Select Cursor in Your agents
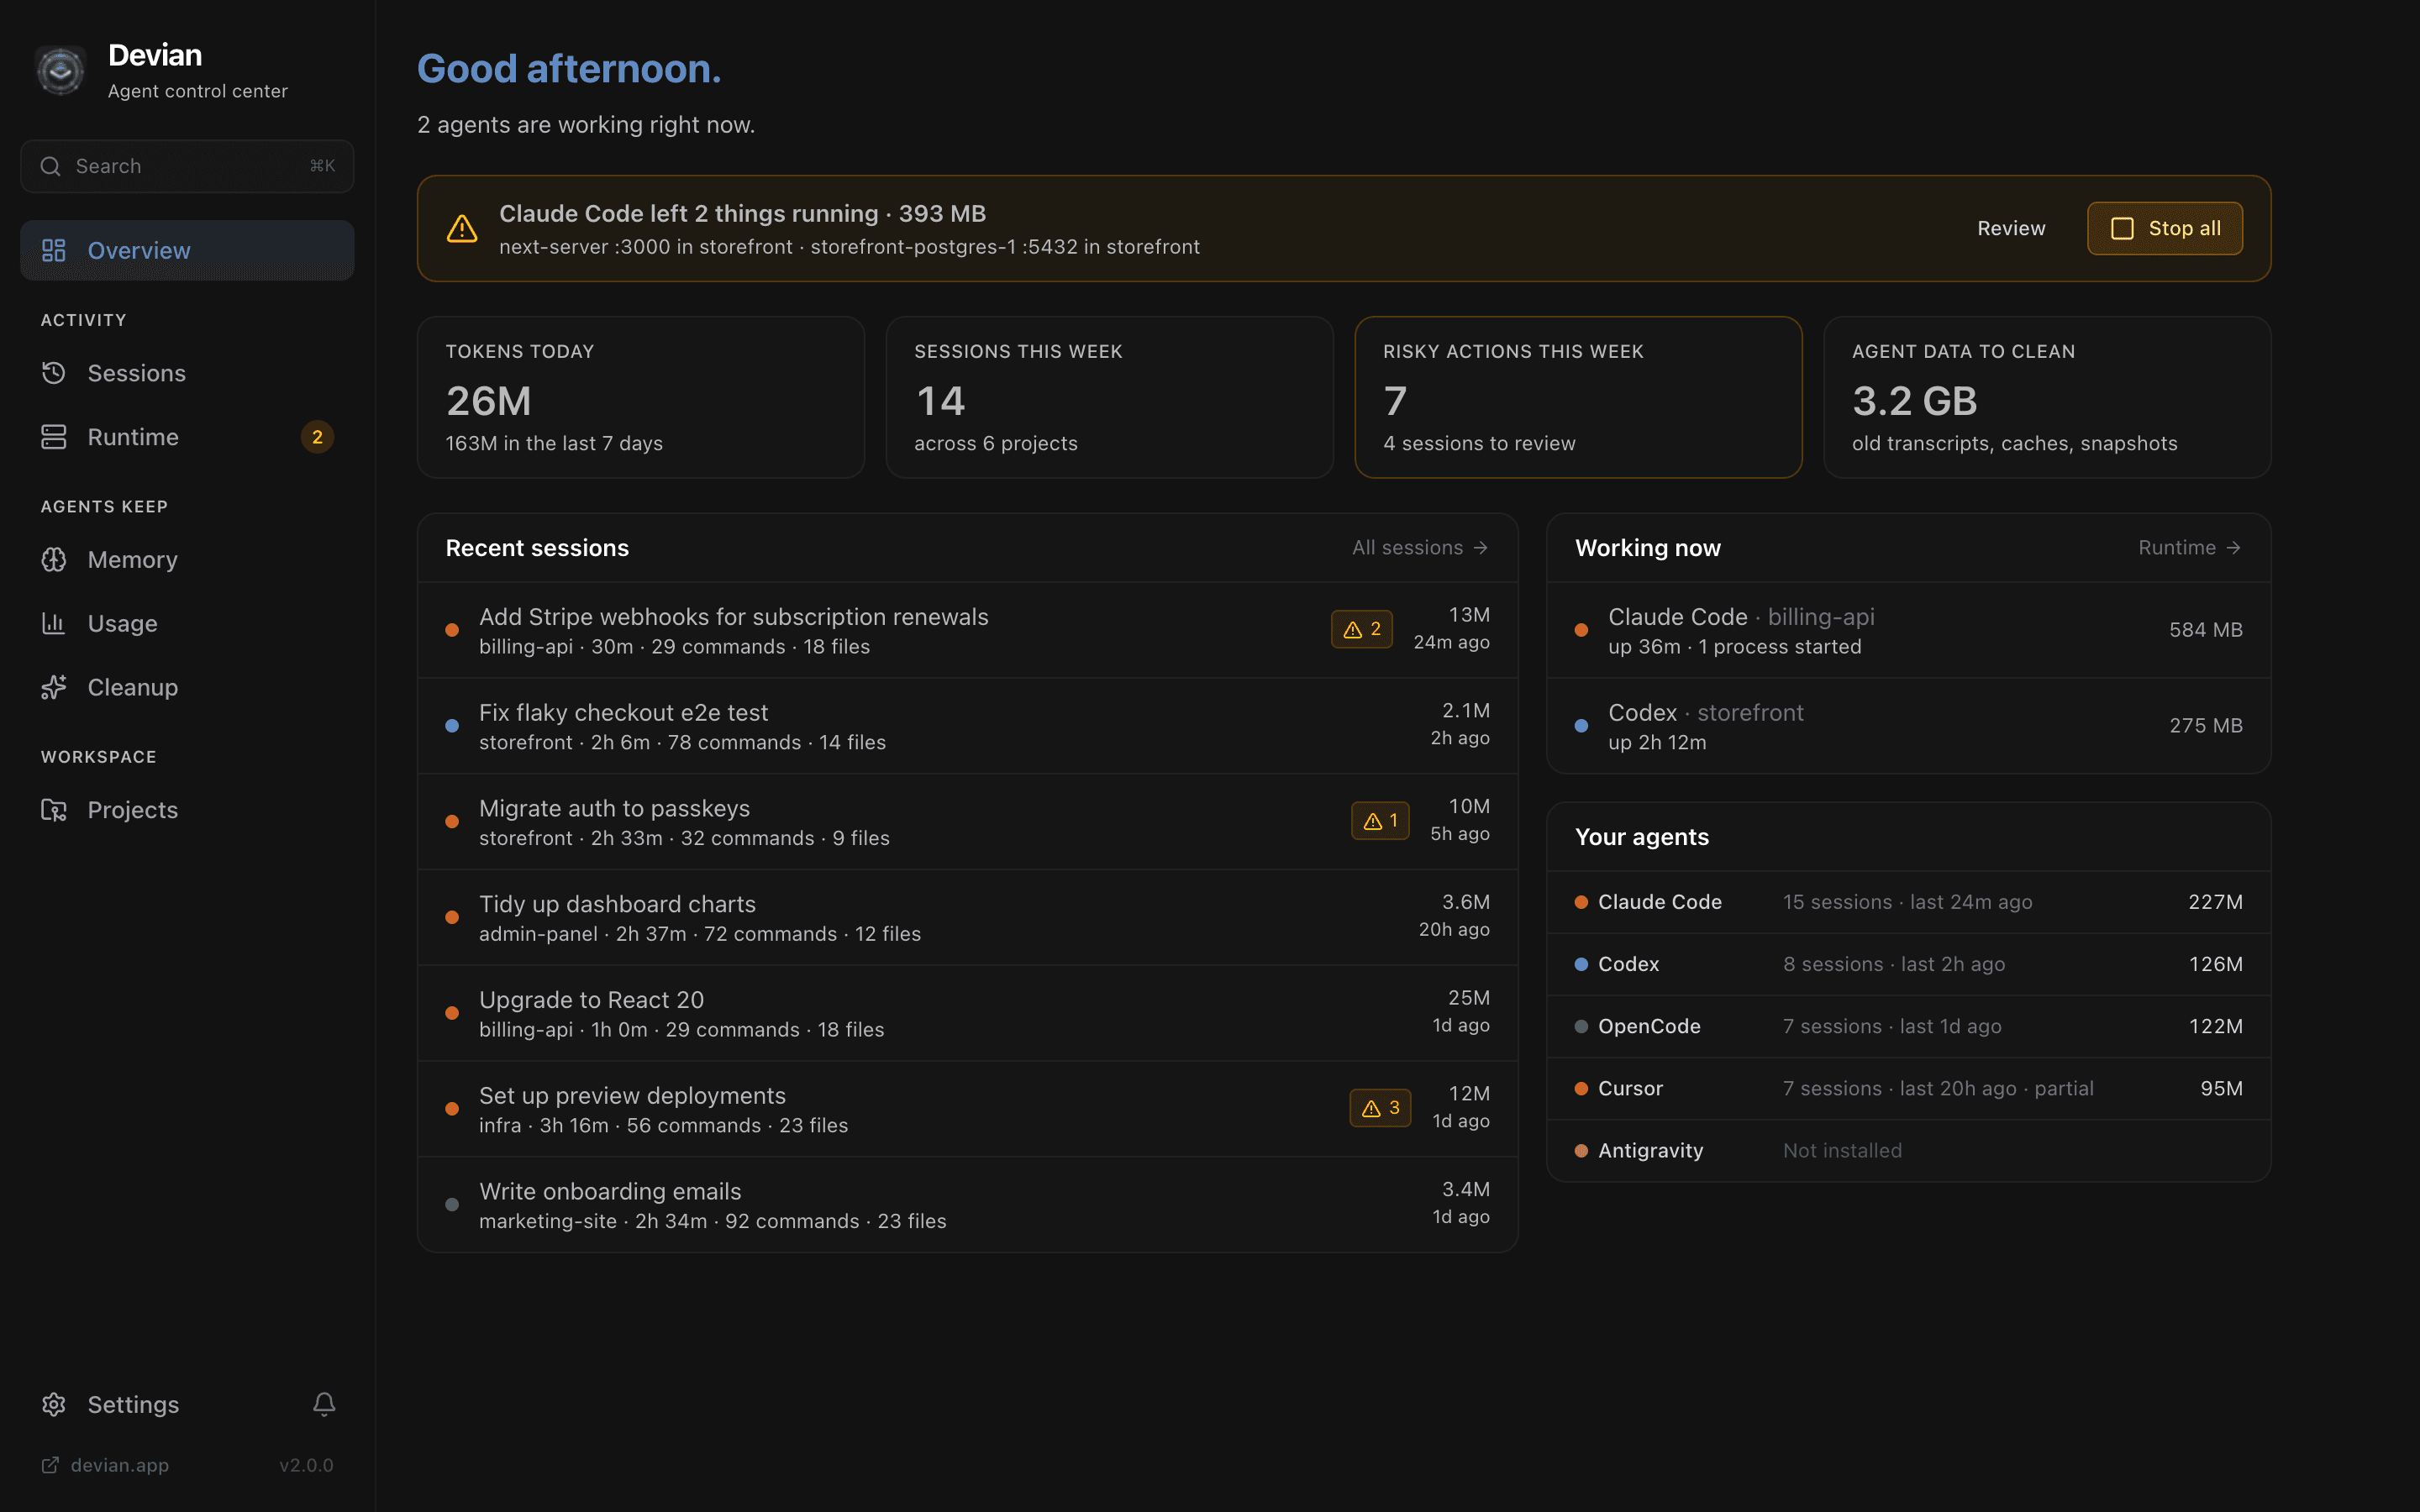Image resolution: width=2420 pixels, height=1512 pixels. click(x=1908, y=1088)
